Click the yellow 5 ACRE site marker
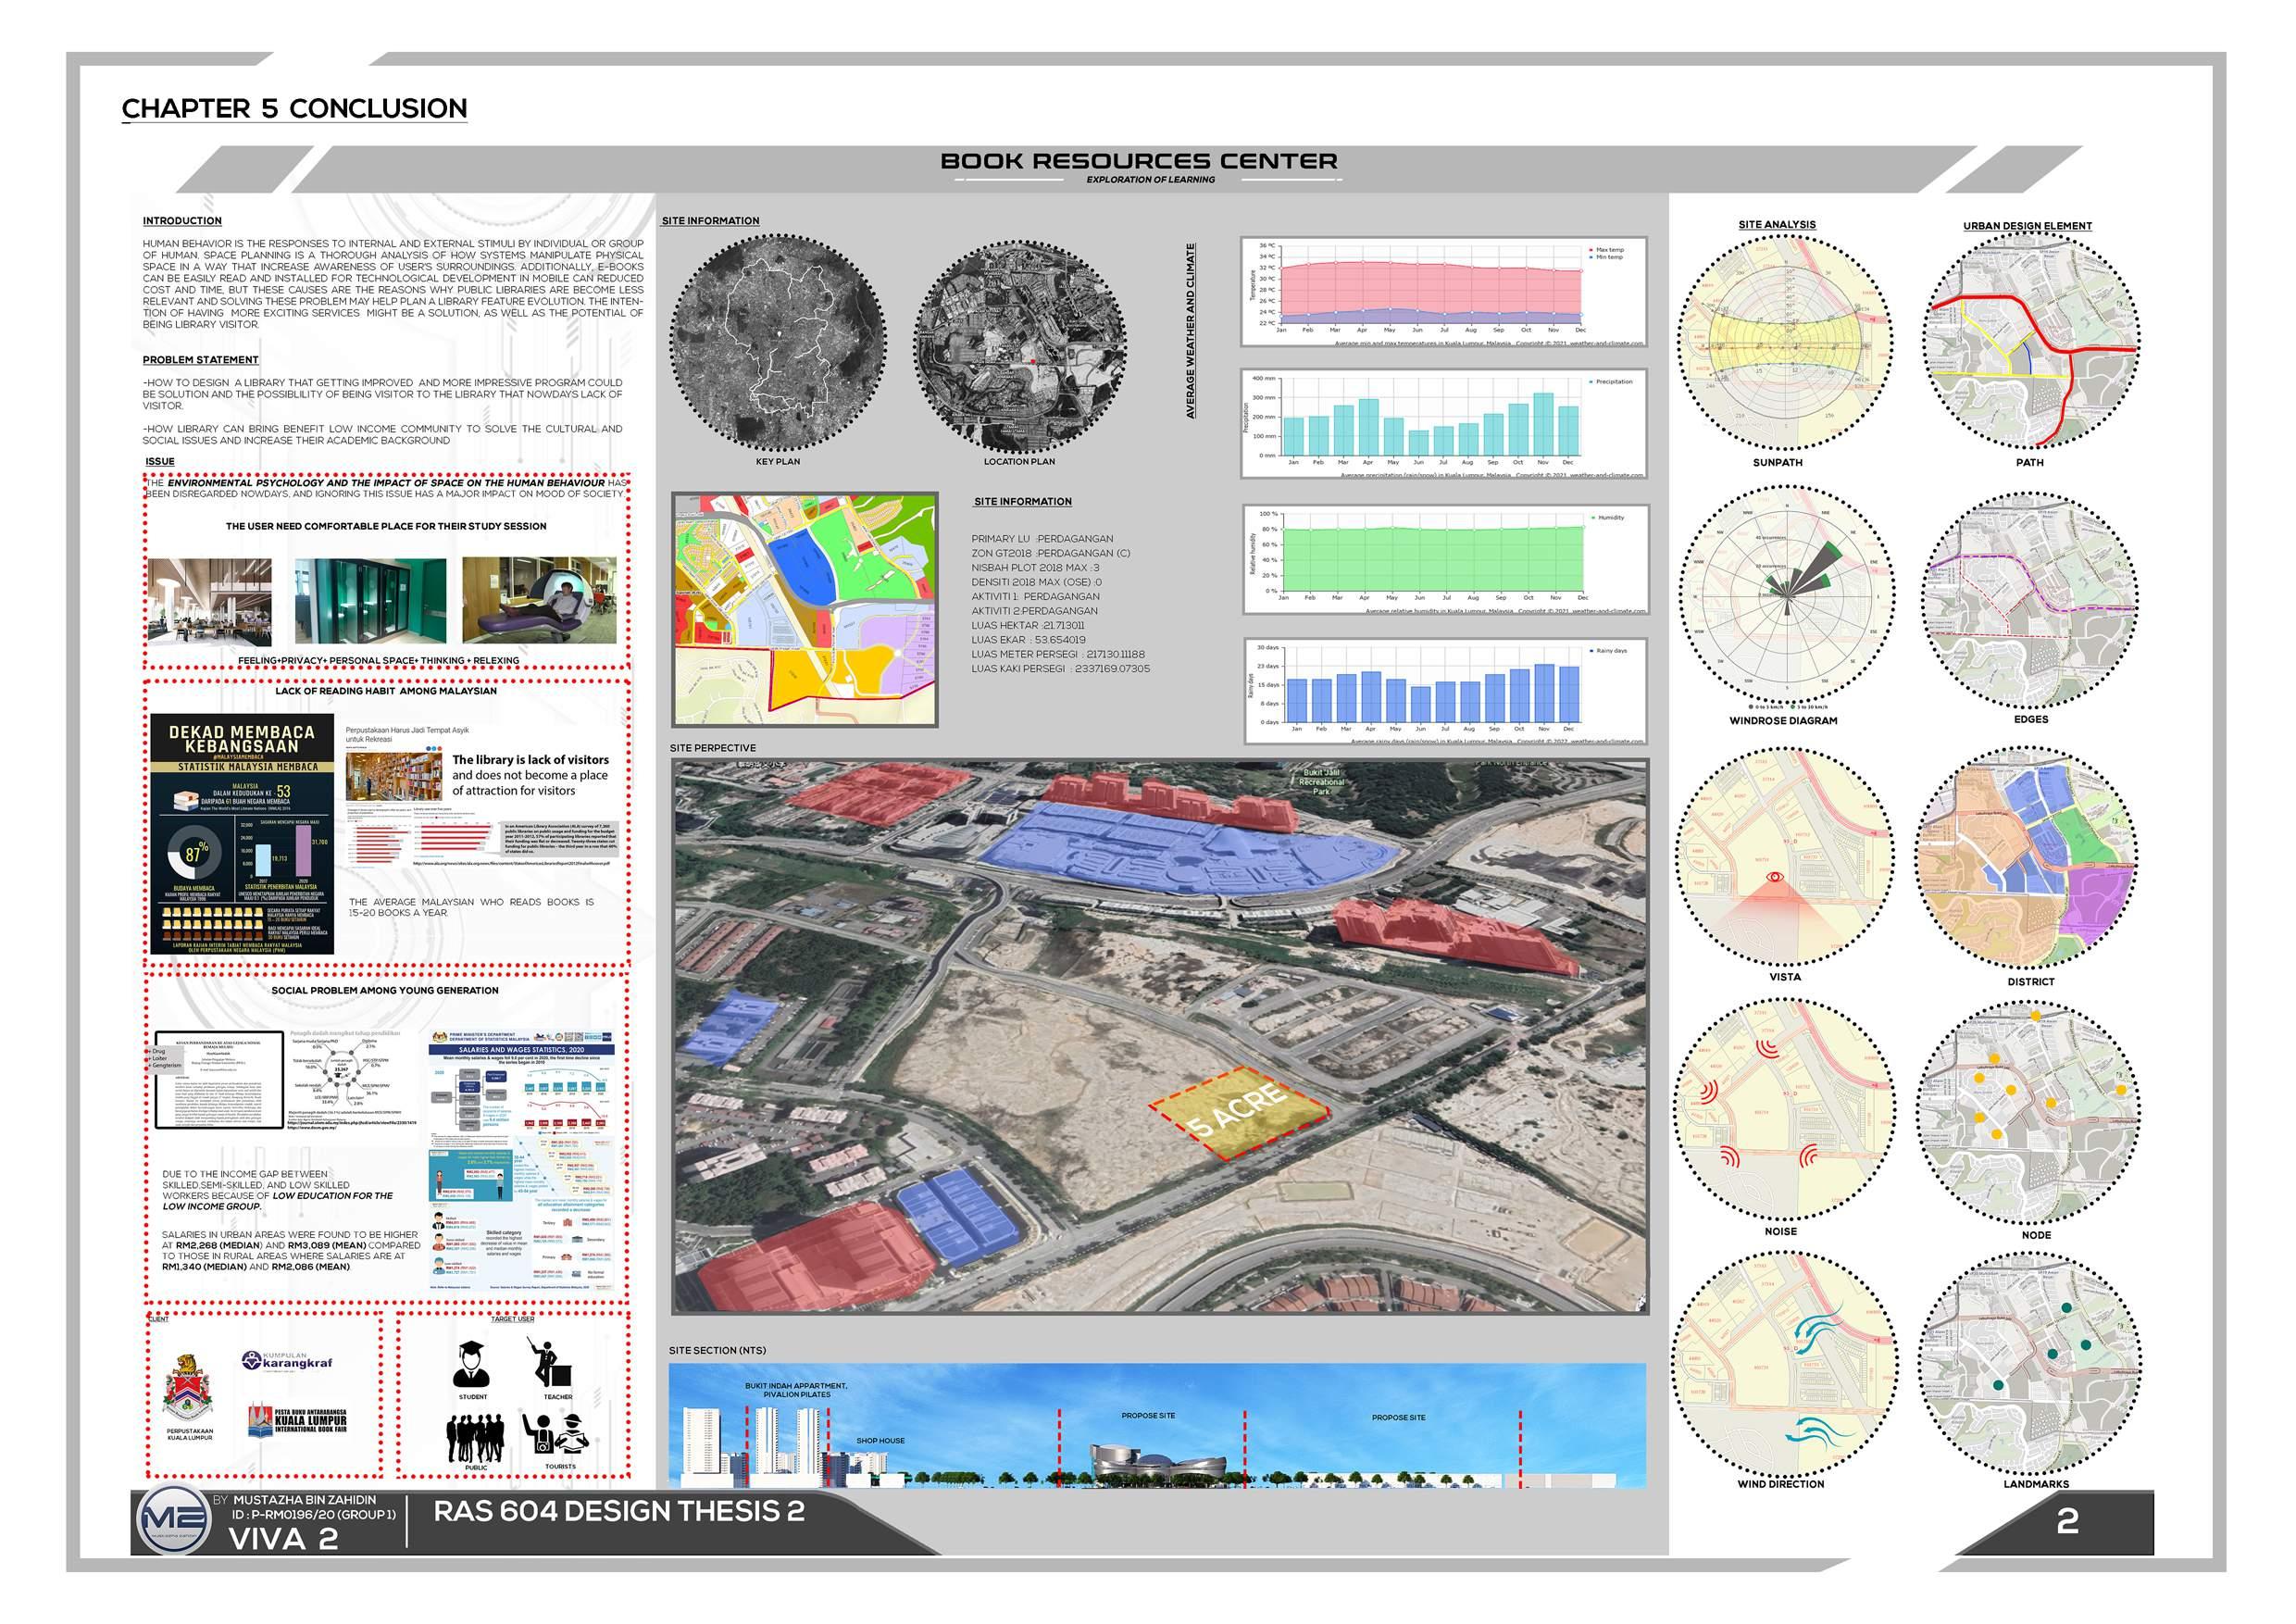The image size is (2296, 1624). pos(1240,1112)
